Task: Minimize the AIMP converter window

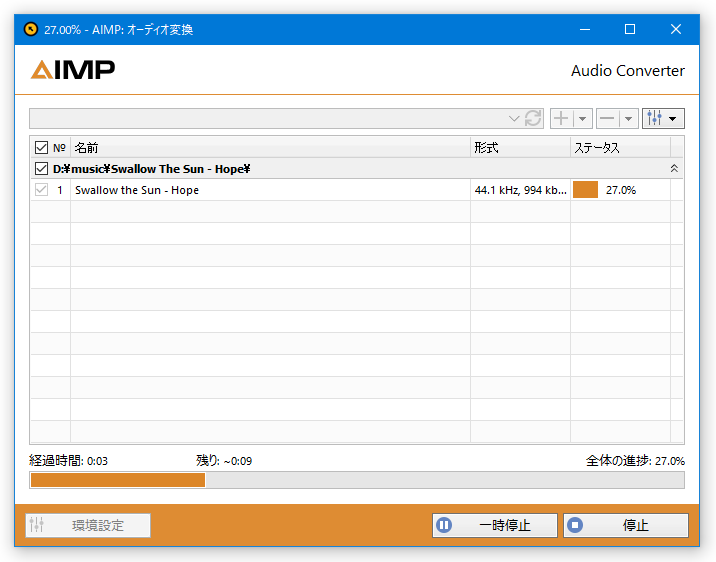Action: point(584,29)
